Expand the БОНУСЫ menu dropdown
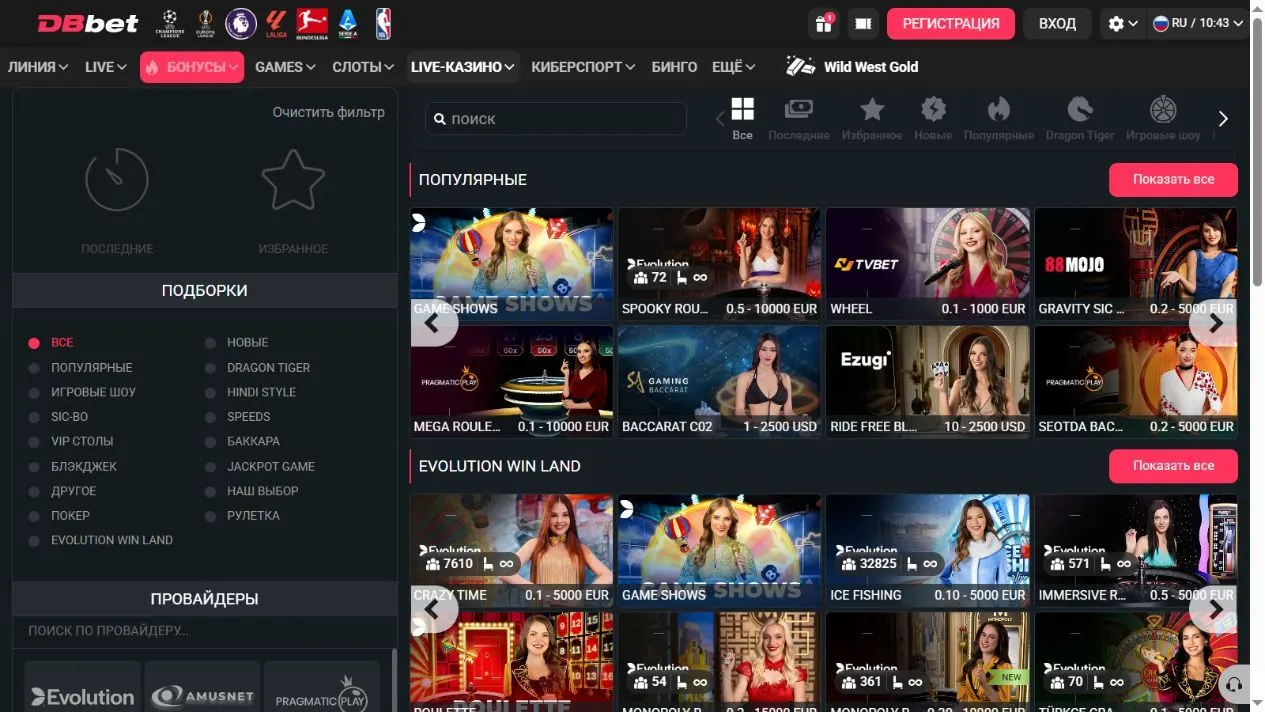The width and height of the screenshot is (1265, 712). point(192,67)
